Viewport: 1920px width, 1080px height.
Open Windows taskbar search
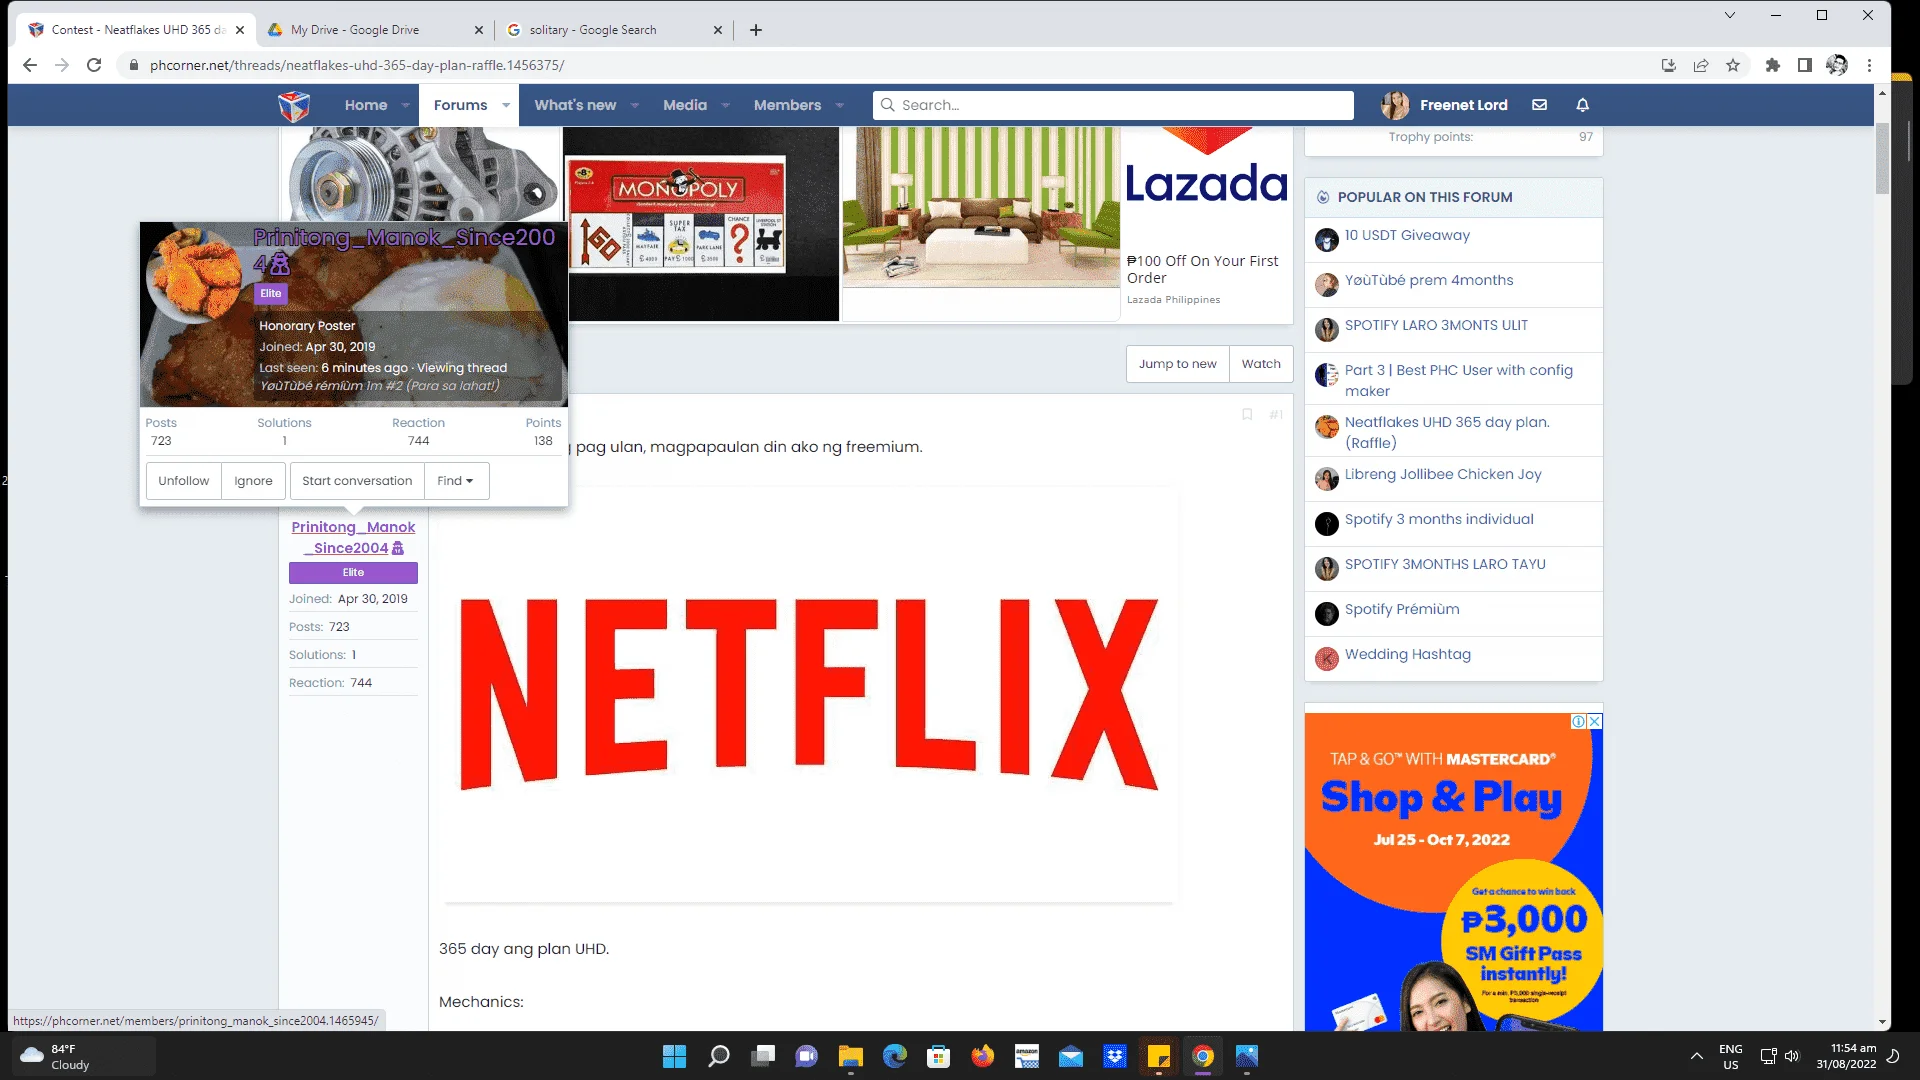click(x=718, y=1056)
